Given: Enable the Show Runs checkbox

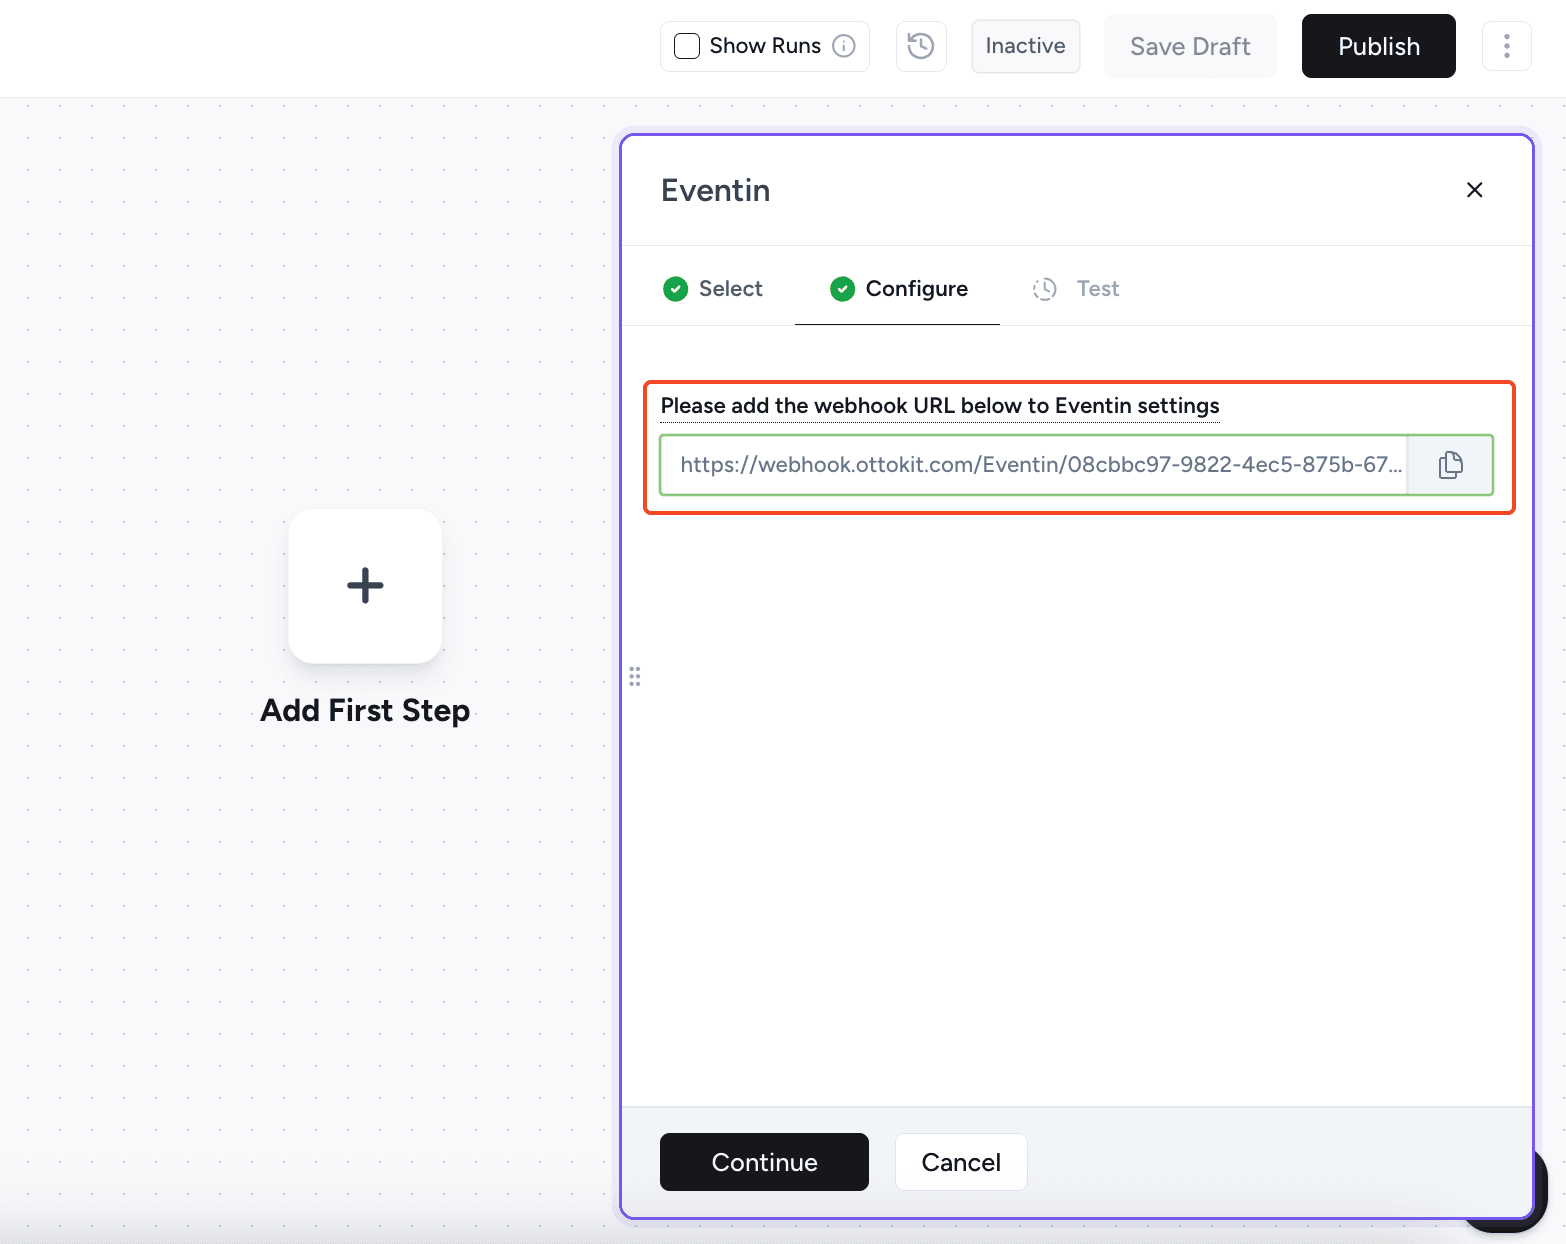Looking at the screenshot, I should point(687,46).
